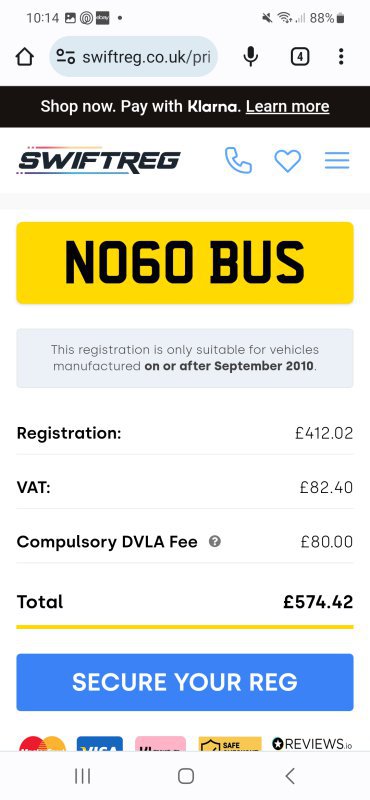Open the tab switcher showing 4

[300, 57]
